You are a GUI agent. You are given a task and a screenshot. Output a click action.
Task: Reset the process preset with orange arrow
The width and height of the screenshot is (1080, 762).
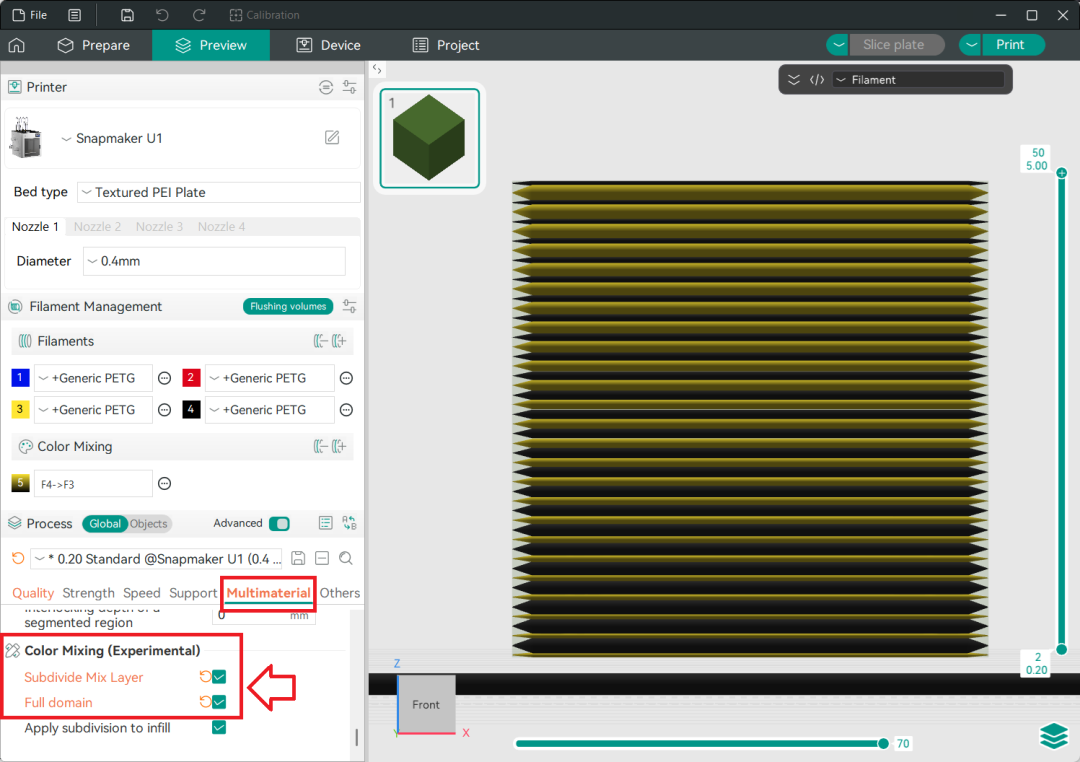pyautogui.click(x=19, y=558)
